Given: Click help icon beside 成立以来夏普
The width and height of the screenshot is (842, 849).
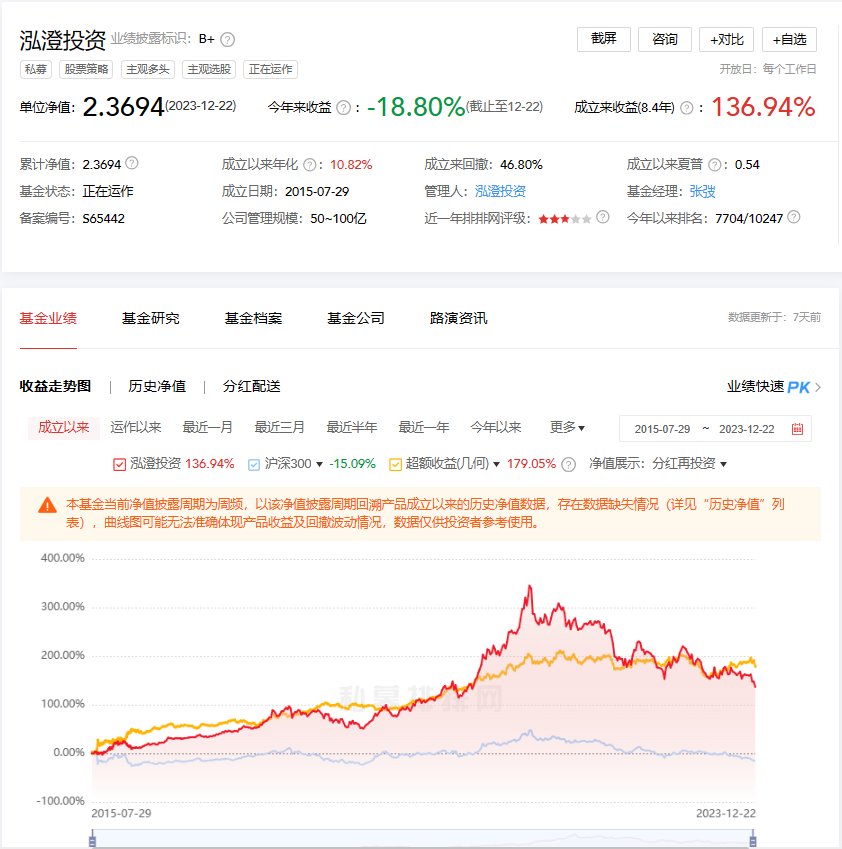Looking at the screenshot, I should tap(715, 165).
